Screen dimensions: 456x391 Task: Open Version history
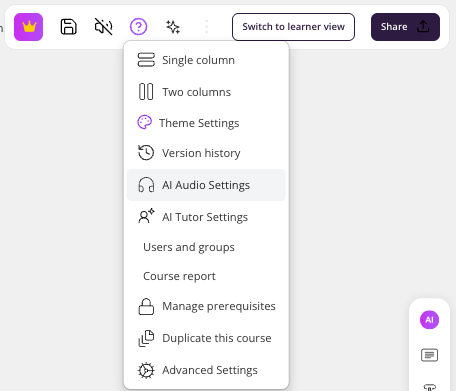(x=206, y=153)
